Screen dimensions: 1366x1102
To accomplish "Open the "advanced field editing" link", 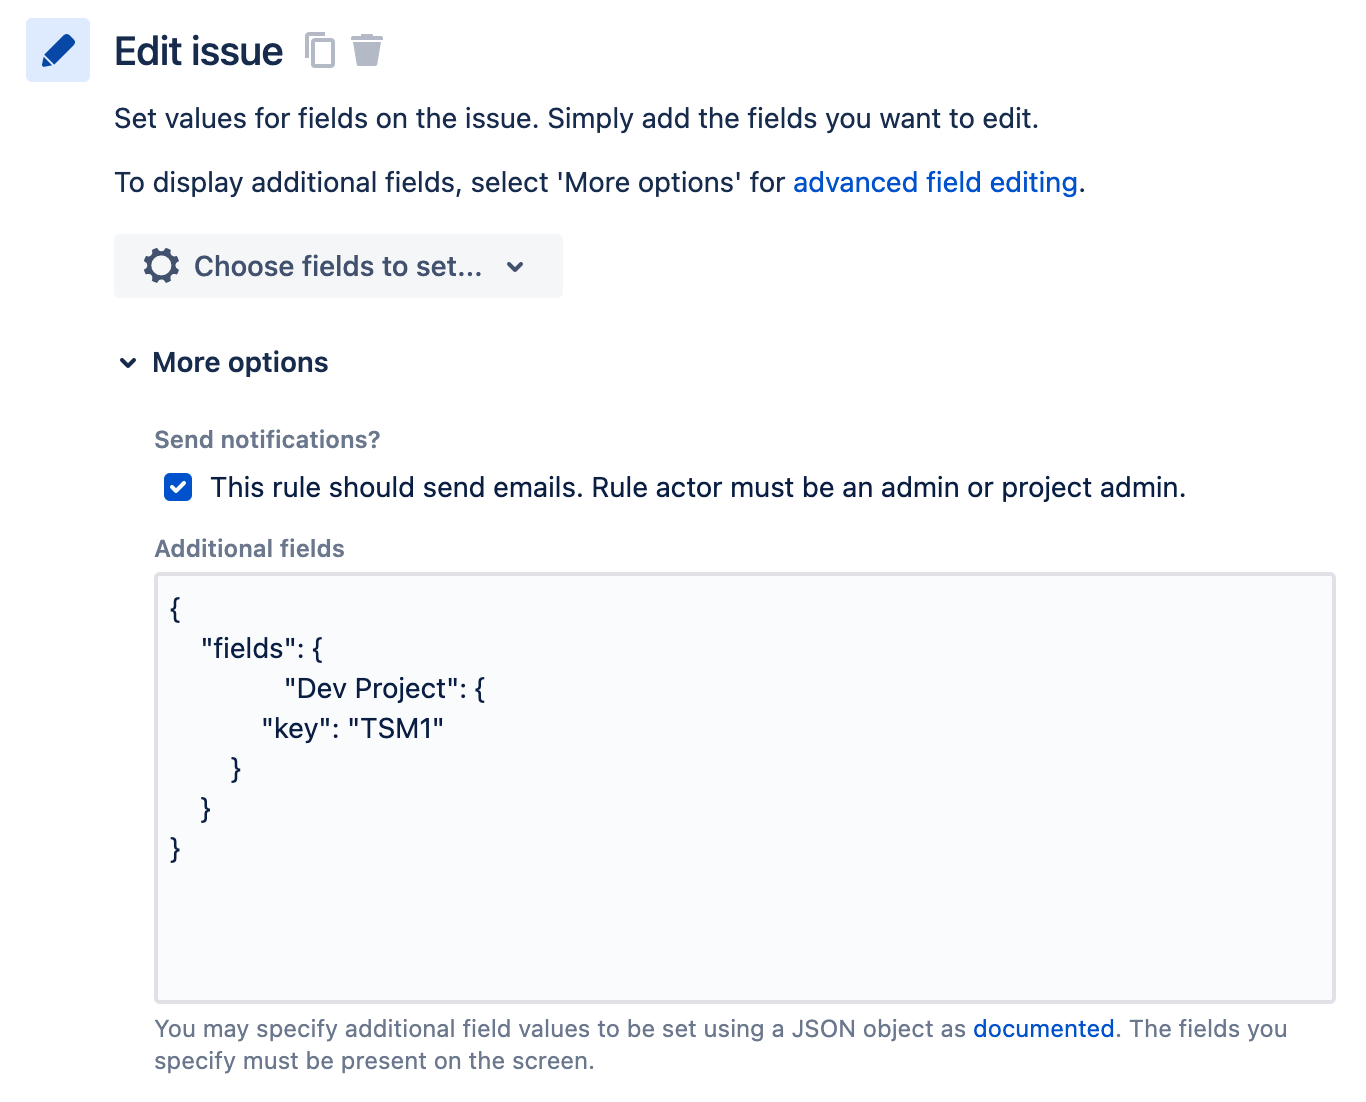I will click(x=935, y=182).
